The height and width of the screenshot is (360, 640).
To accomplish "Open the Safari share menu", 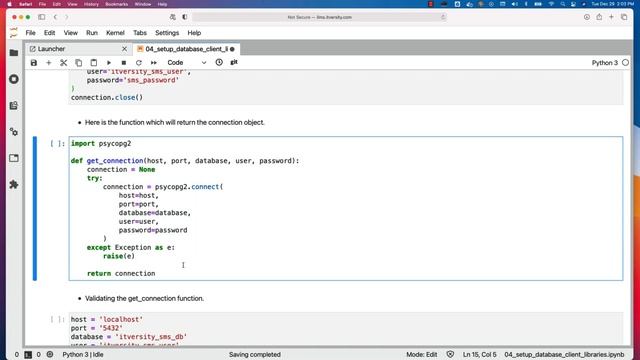I will tap(599, 17).
